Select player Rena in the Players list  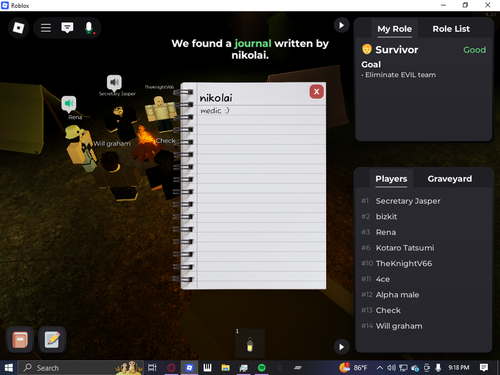click(x=386, y=232)
